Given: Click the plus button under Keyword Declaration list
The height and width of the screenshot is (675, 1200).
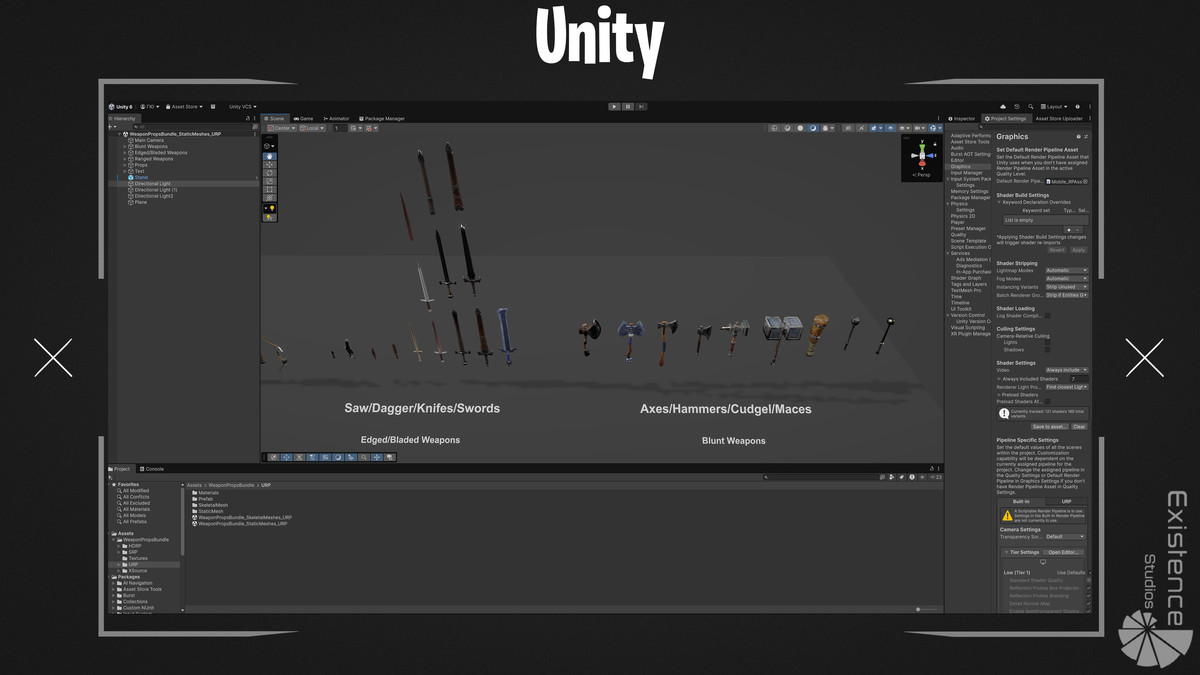Looking at the screenshot, I should pyautogui.click(x=1069, y=230).
